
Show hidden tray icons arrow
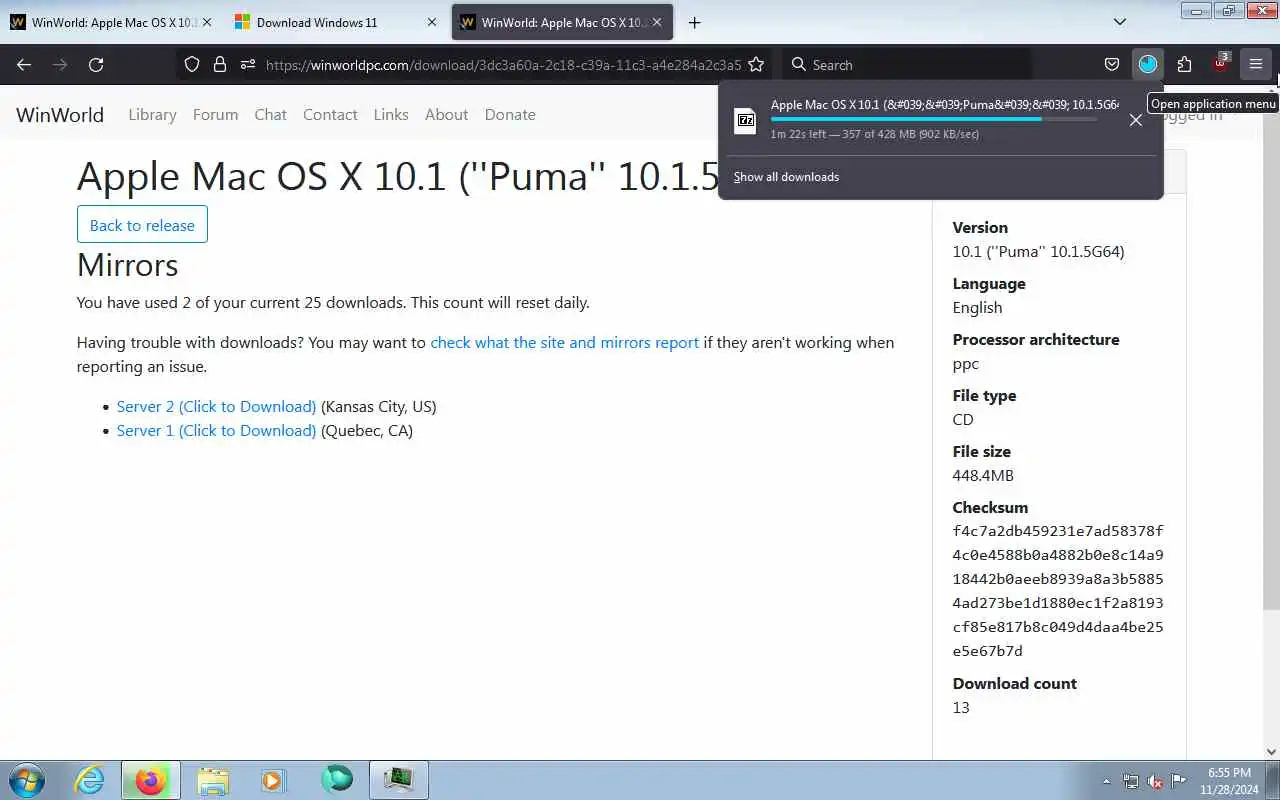tap(1106, 781)
